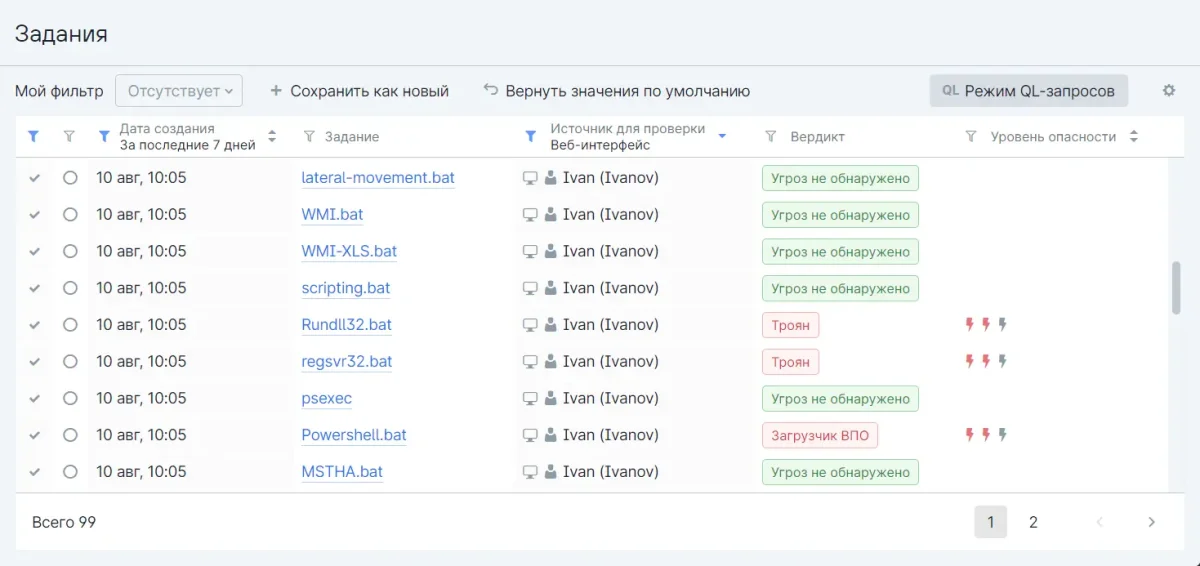This screenshot has height=566, width=1200.
Task: Open the MSTHA.bat task link
Action: tap(342, 472)
